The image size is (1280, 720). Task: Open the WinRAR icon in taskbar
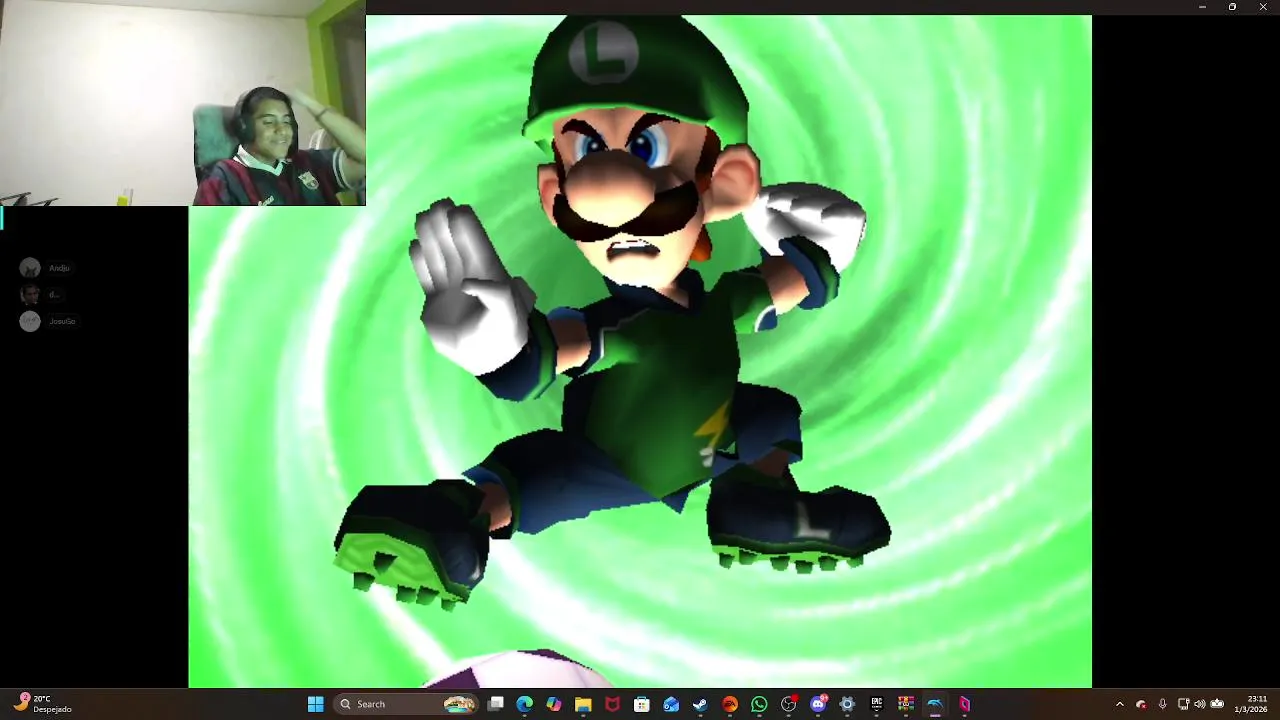(906, 704)
